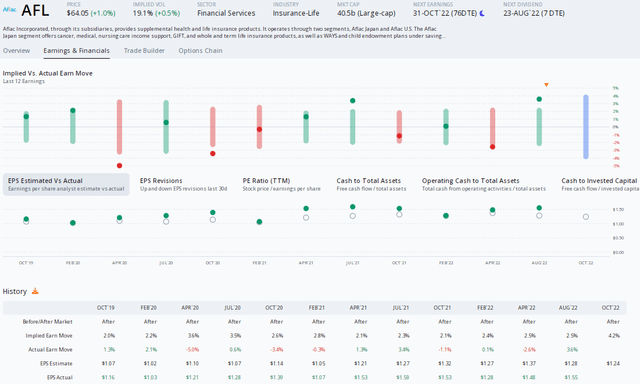This screenshot has width=640, height=384.
Task: Show the PE Ratio (TTM) chart
Action: click(x=281, y=184)
